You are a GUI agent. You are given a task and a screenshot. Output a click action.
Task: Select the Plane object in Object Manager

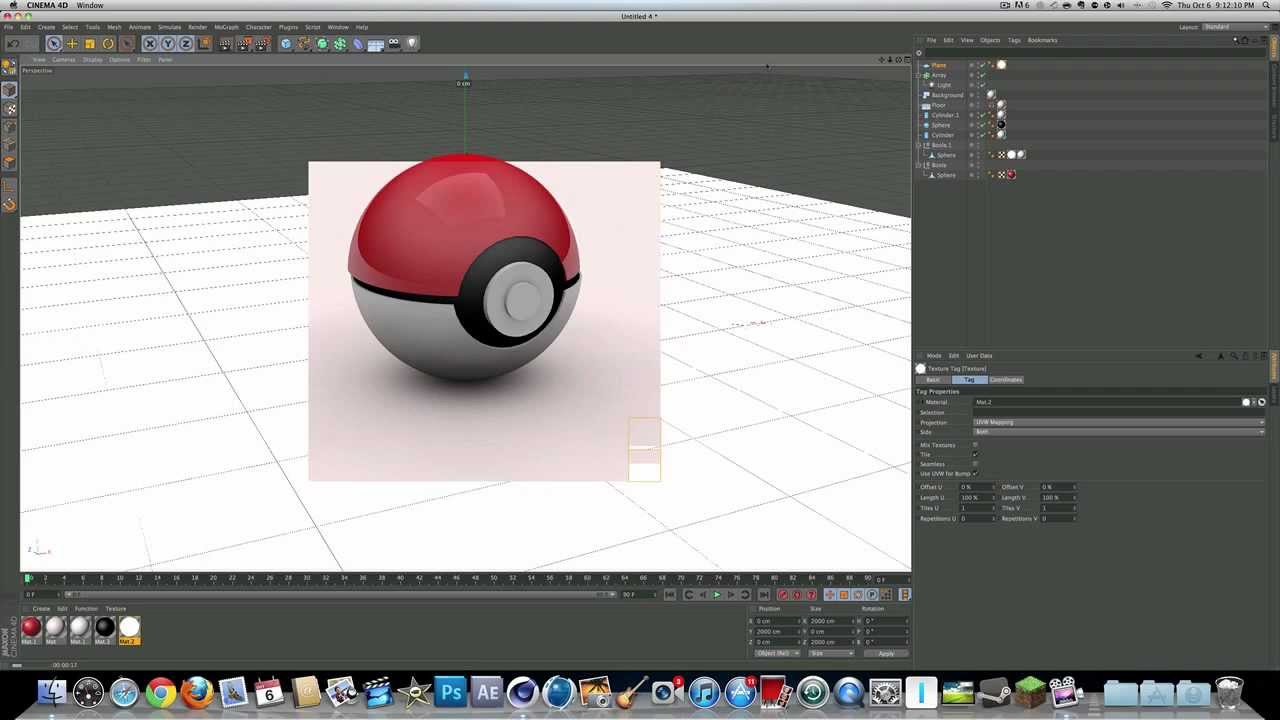(x=939, y=65)
